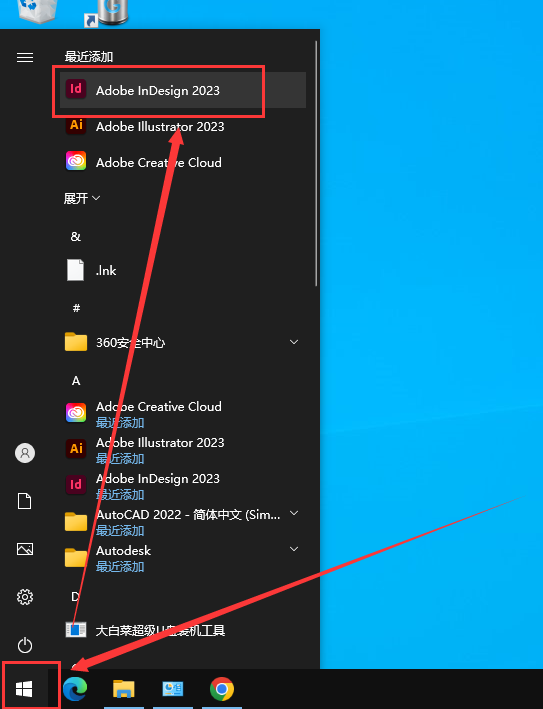
Task: Open Settings gear in Start sidebar
Action: point(25,597)
